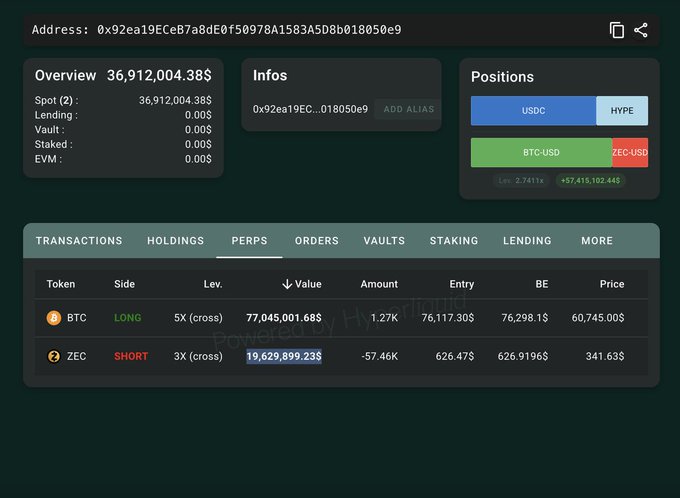The image size is (680, 498).
Task: Click the LONG side label for BTC
Action: (128, 318)
